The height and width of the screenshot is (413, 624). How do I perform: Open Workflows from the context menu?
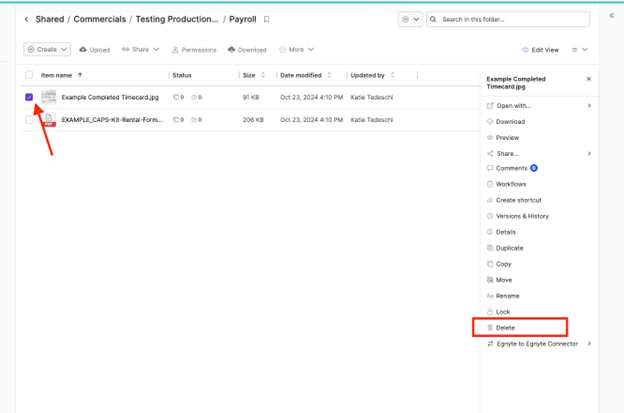507,184
